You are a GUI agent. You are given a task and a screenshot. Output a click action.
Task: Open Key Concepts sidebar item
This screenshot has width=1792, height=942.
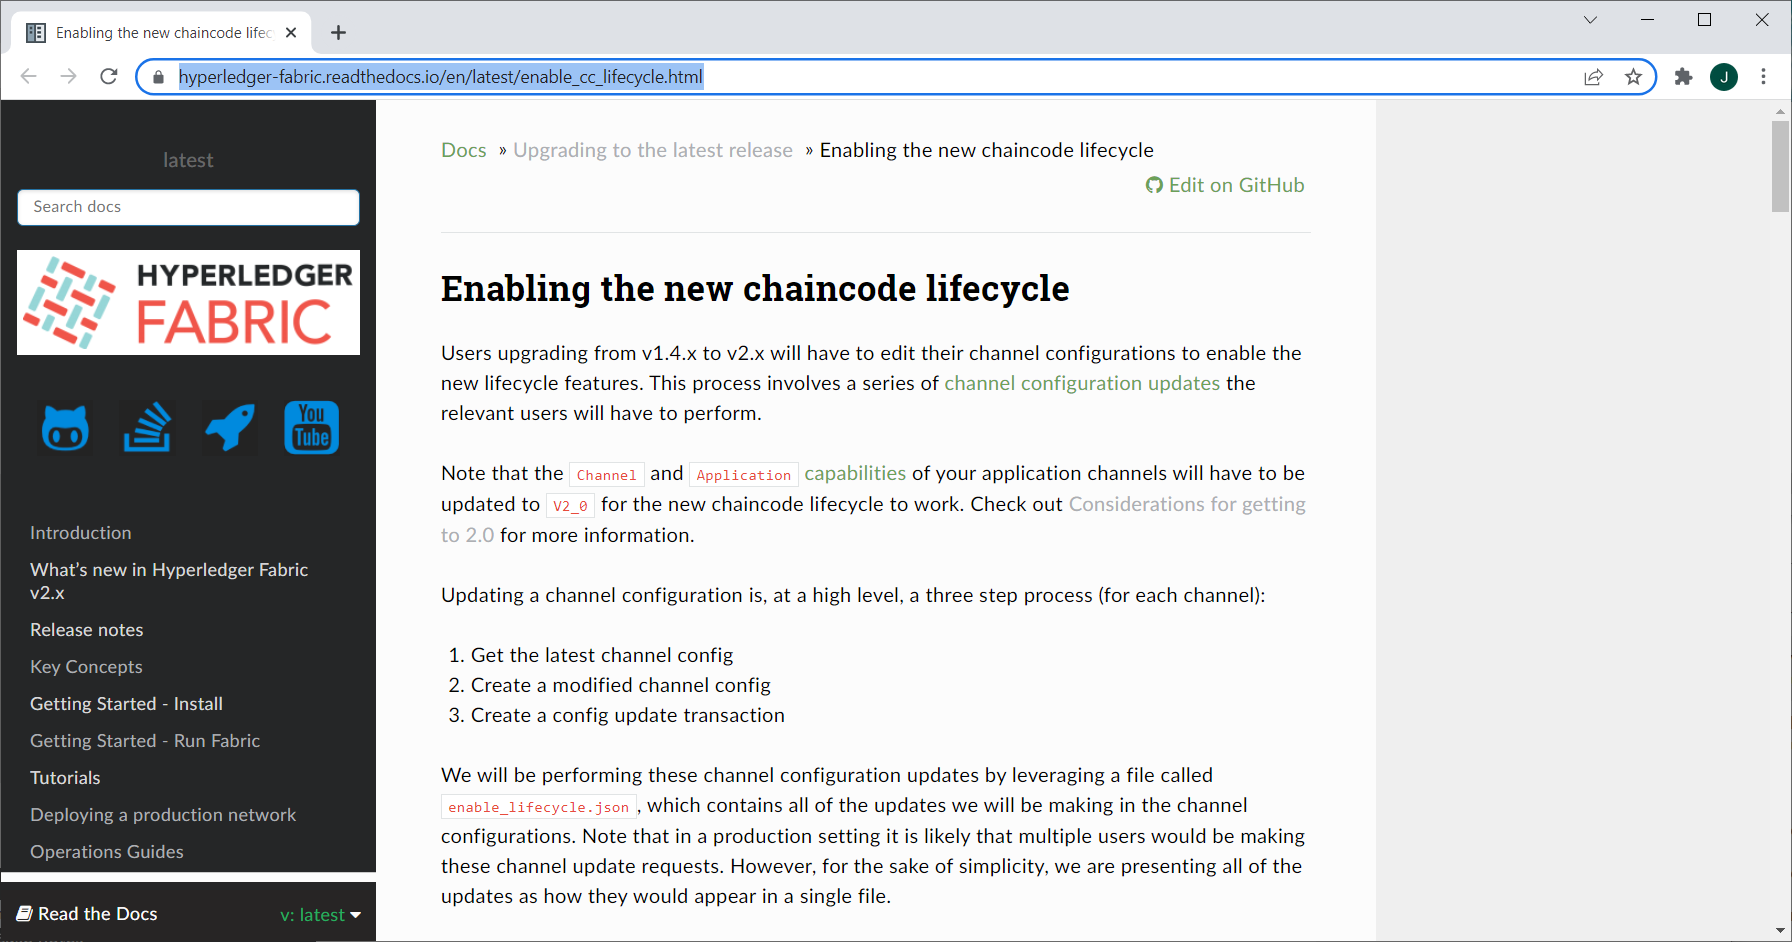[x=86, y=667]
